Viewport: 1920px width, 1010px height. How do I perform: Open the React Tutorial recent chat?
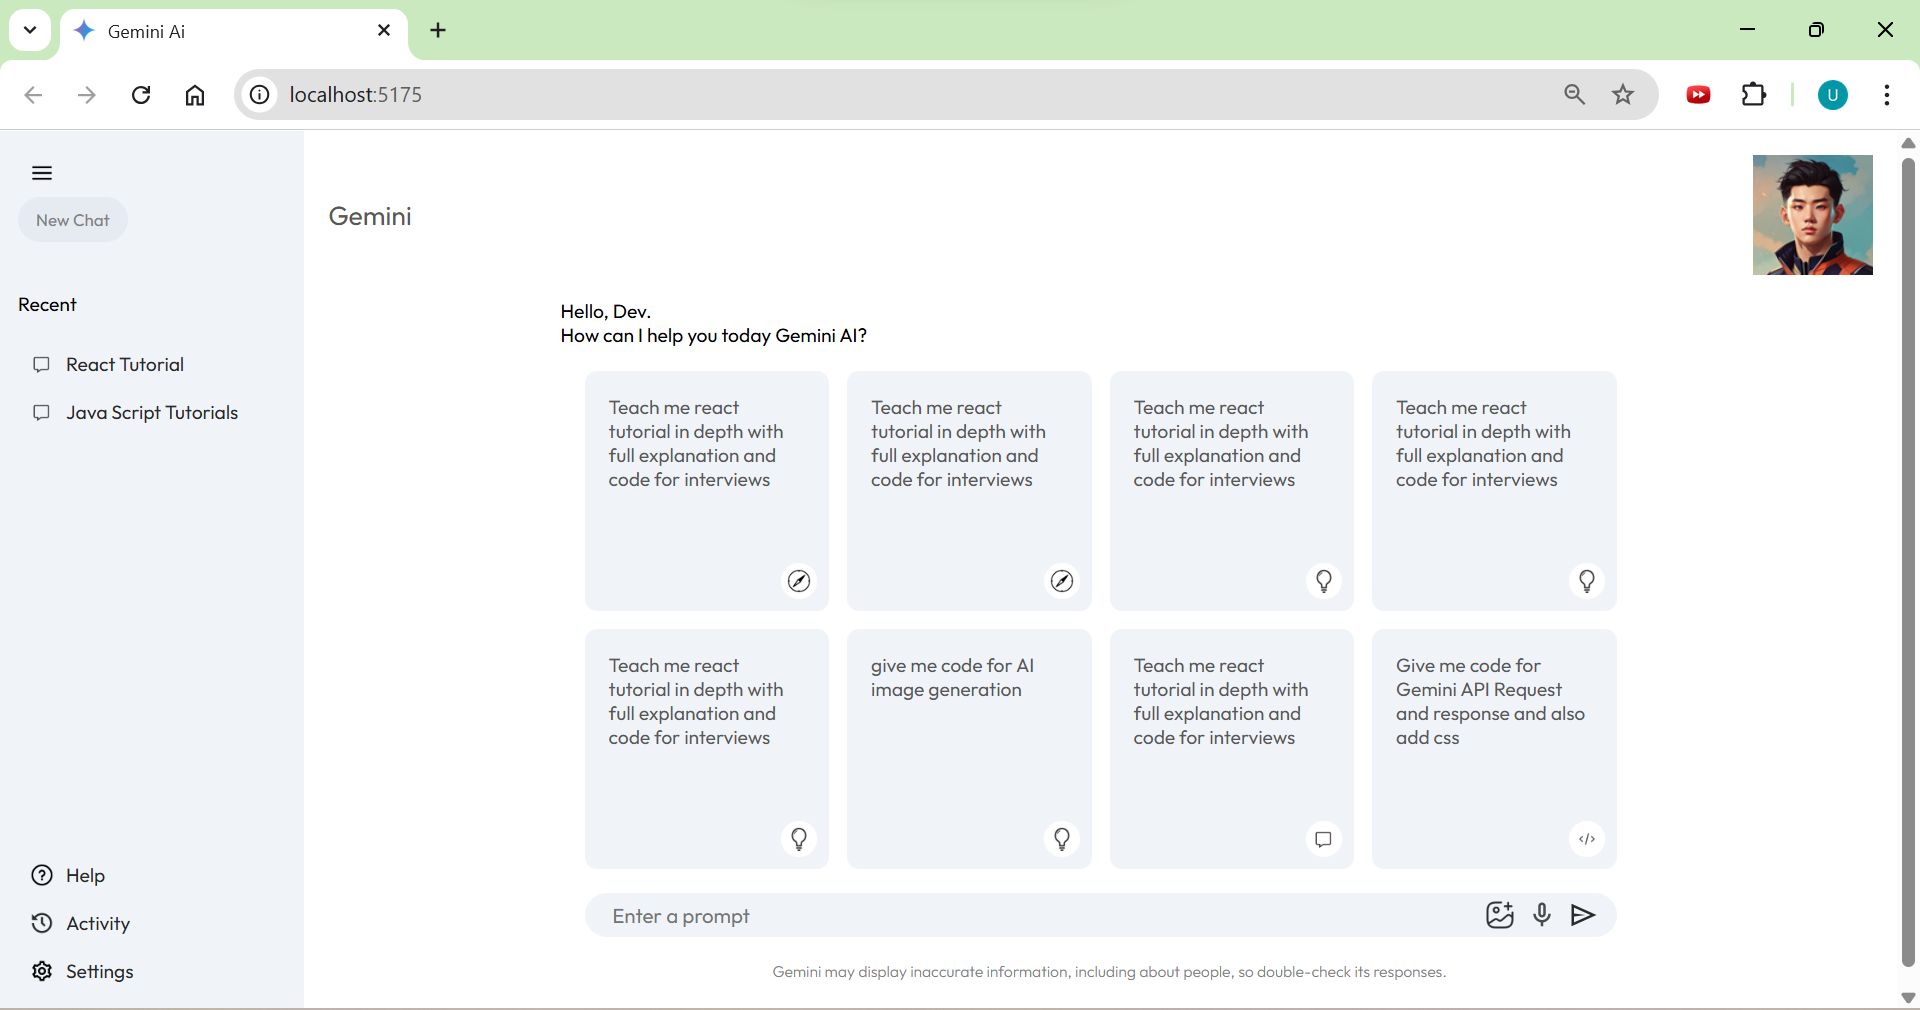(124, 365)
